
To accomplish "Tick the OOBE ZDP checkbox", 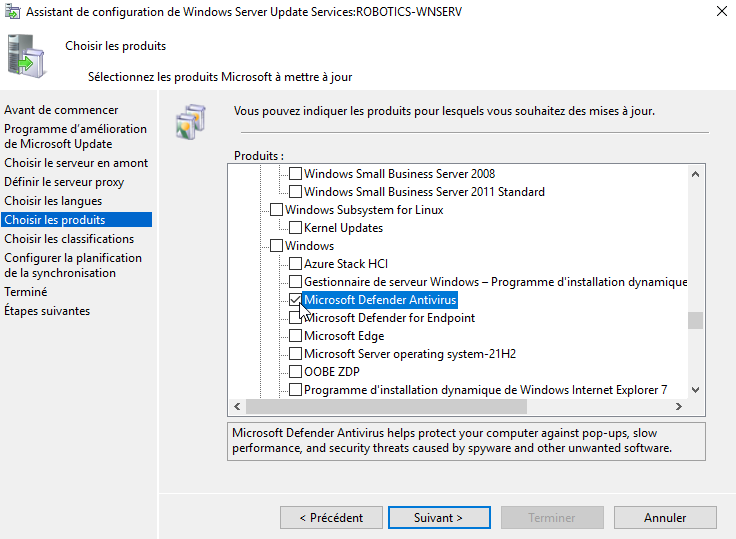I will click(x=295, y=372).
